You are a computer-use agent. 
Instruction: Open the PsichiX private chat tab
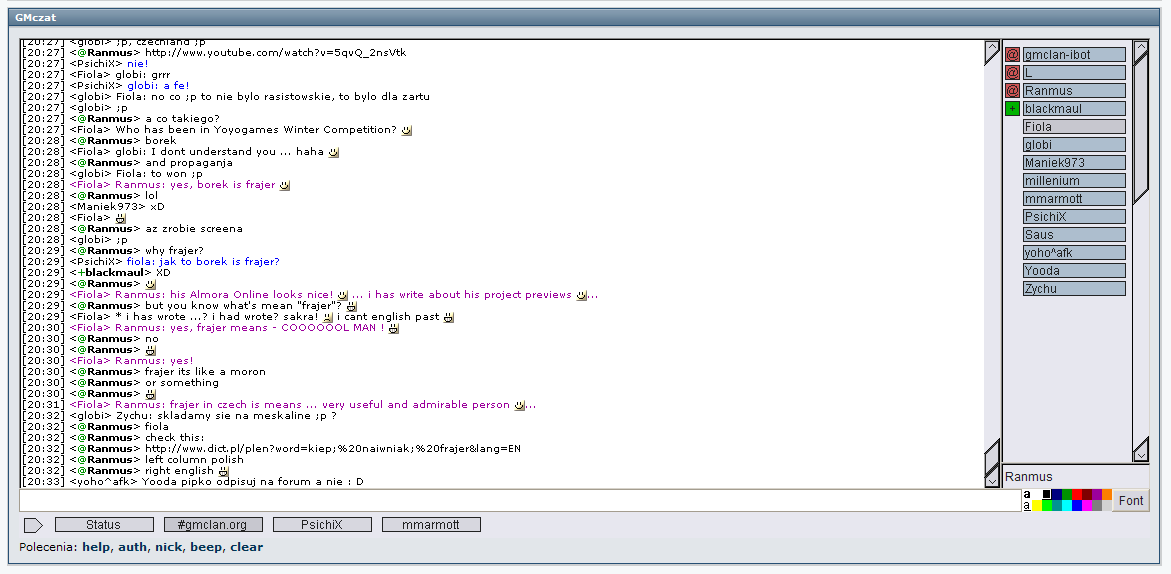[x=322, y=525]
